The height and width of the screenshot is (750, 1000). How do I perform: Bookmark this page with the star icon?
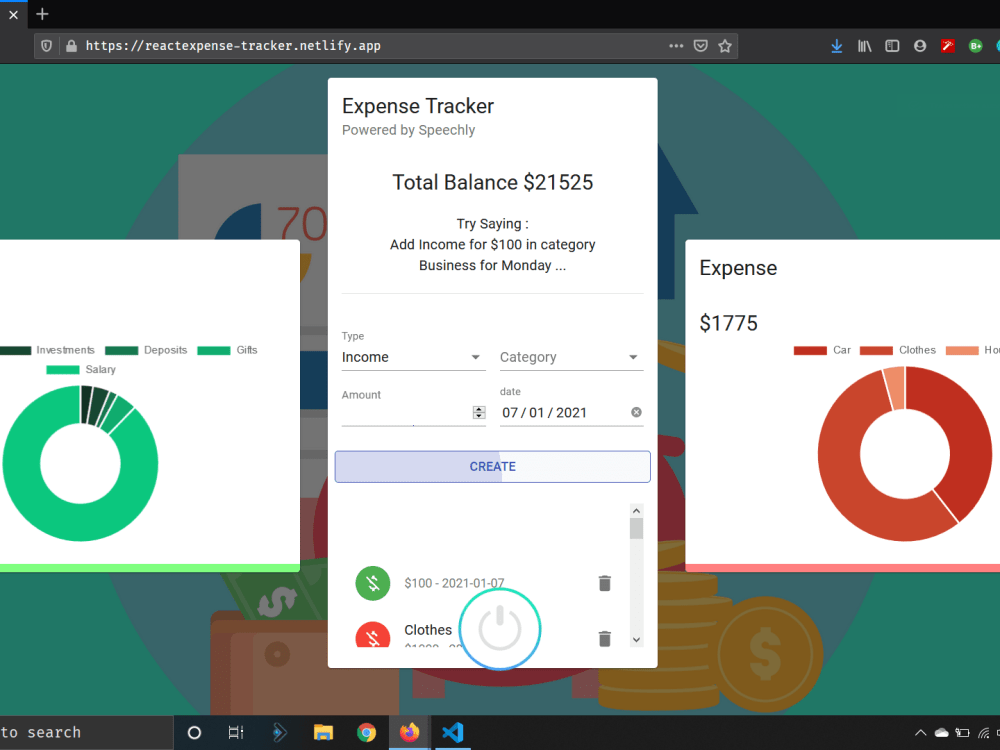click(724, 46)
